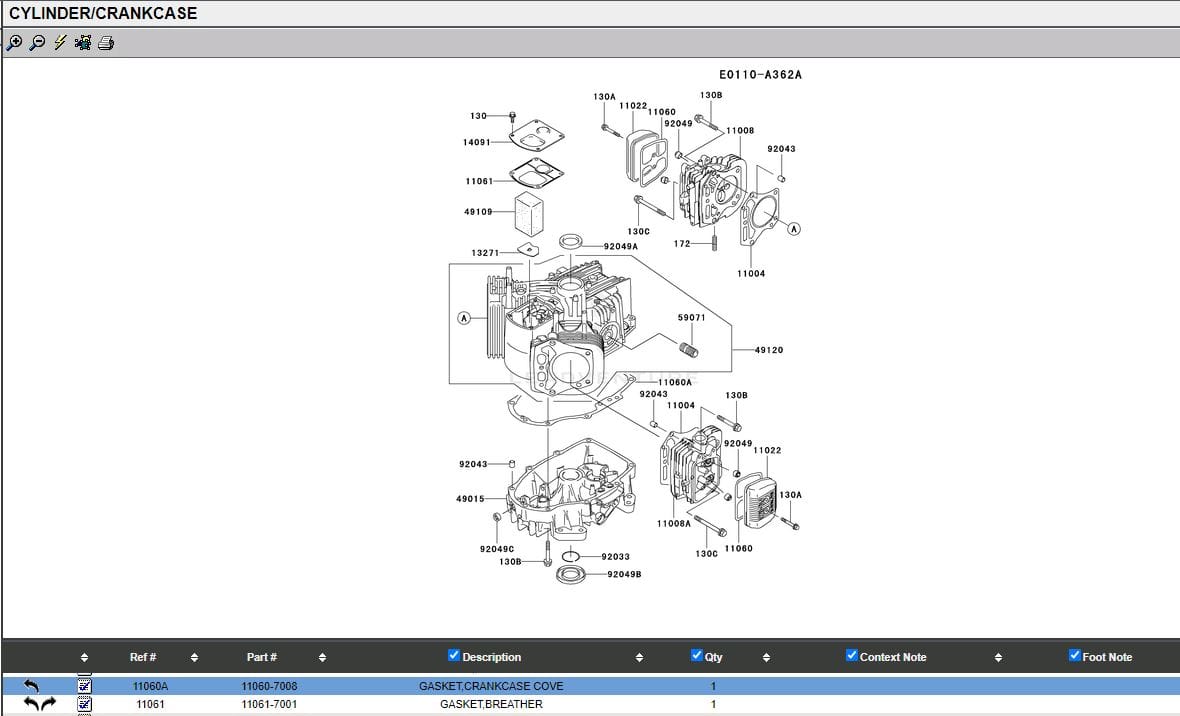This screenshot has width=1180, height=716.
Task: Click the lightning bolt toolbar icon
Action: click(x=60, y=43)
